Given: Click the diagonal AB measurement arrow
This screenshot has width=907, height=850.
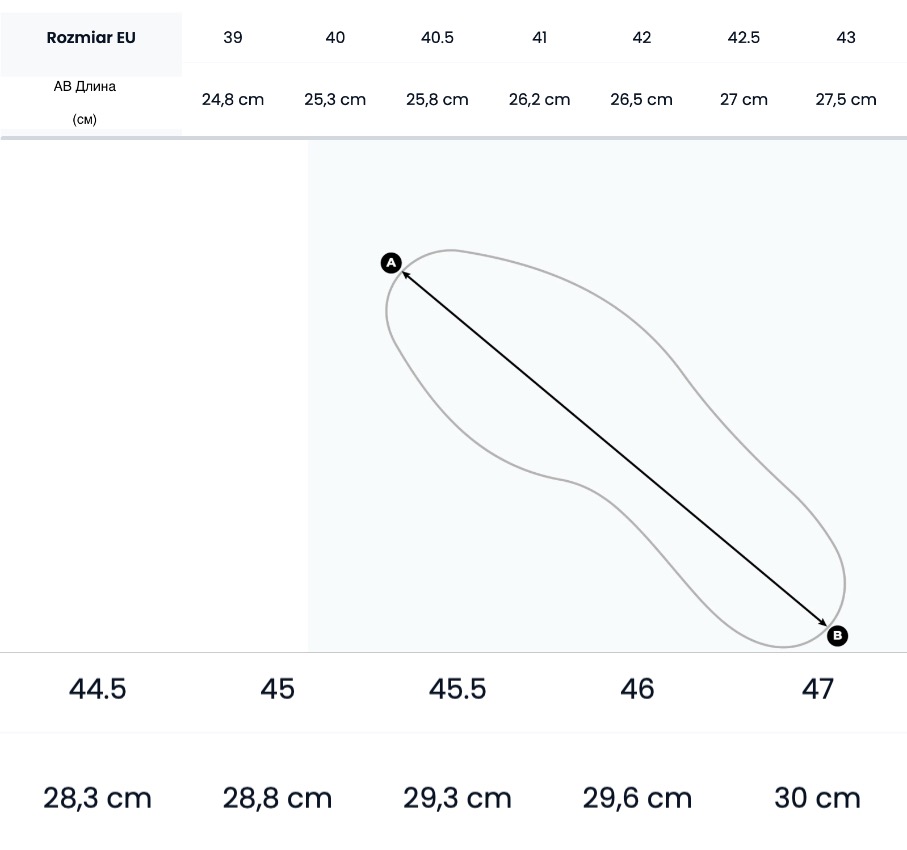Looking at the screenshot, I should [x=614, y=448].
